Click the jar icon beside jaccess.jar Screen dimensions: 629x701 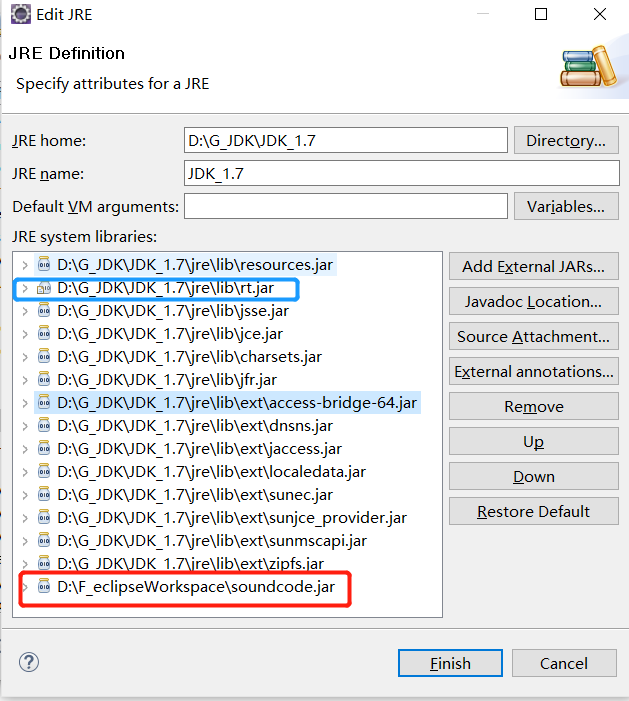coord(44,448)
